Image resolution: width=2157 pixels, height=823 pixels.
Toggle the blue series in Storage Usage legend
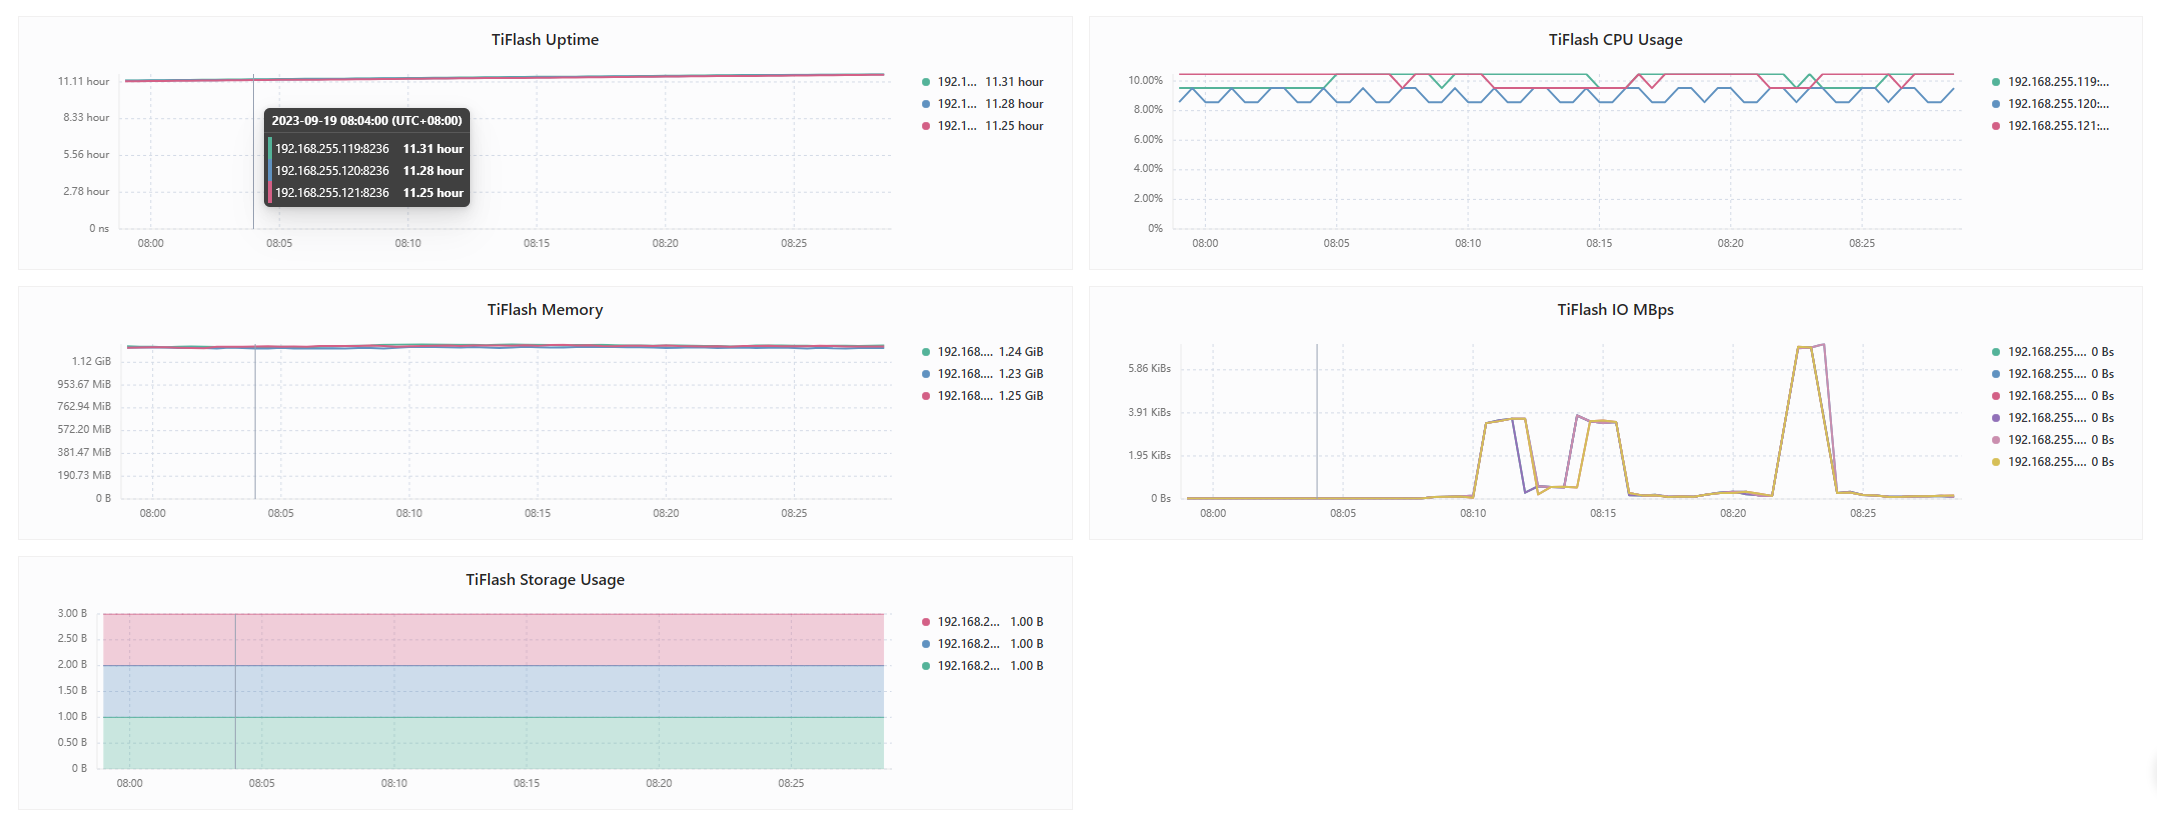point(982,644)
